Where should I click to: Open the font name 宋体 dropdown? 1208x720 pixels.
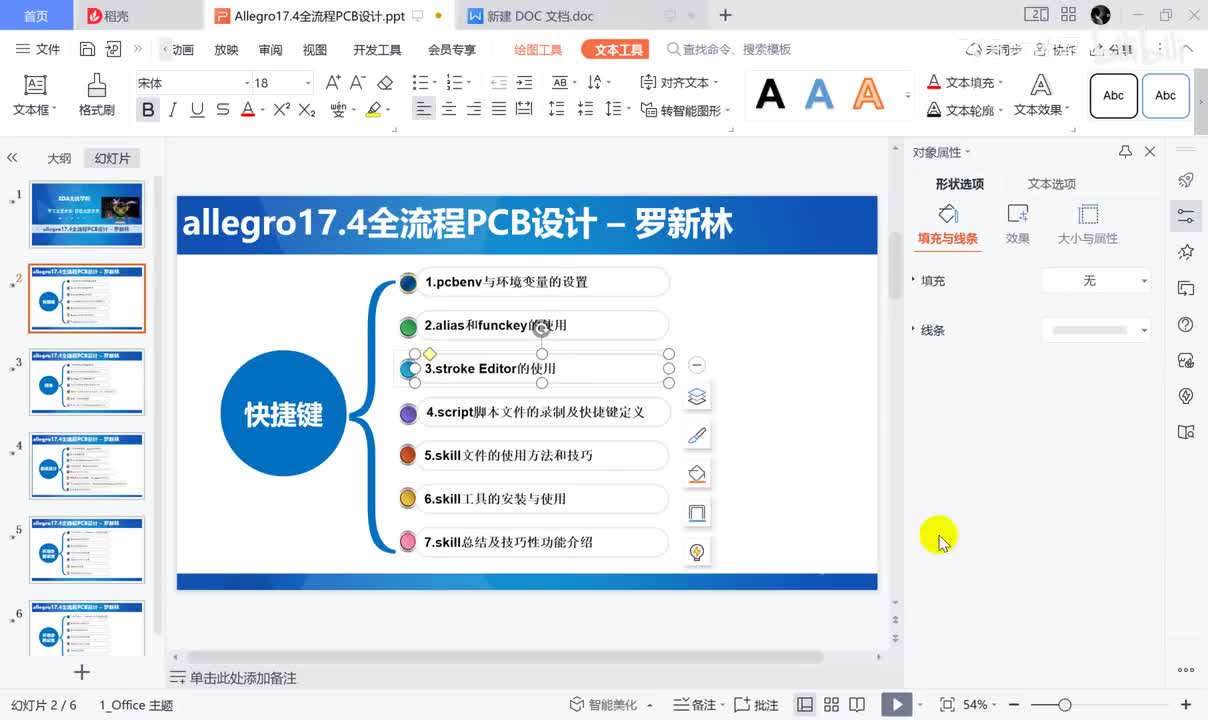[x=247, y=83]
